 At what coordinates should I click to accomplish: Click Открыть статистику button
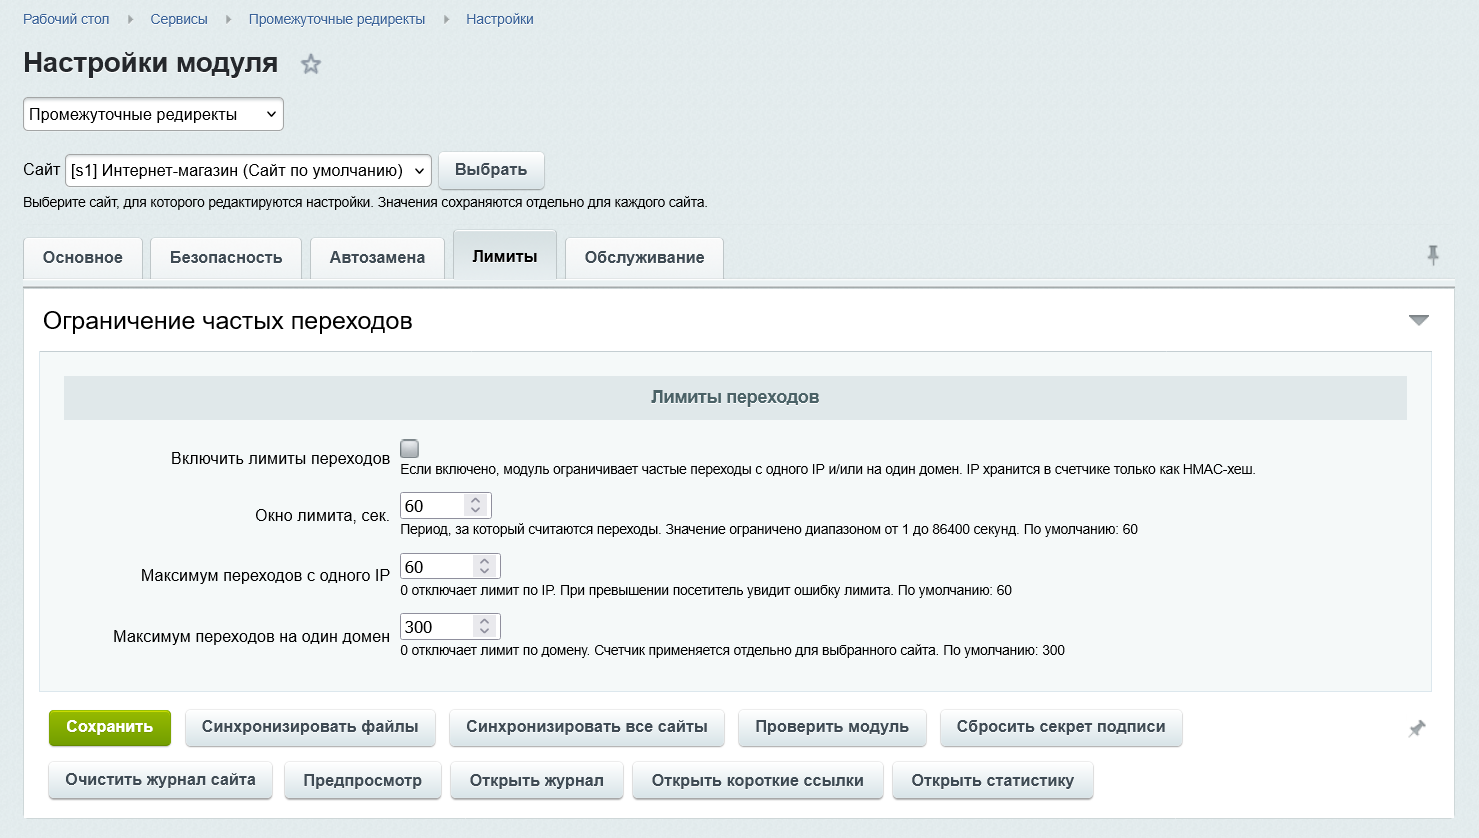click(993, 781)
